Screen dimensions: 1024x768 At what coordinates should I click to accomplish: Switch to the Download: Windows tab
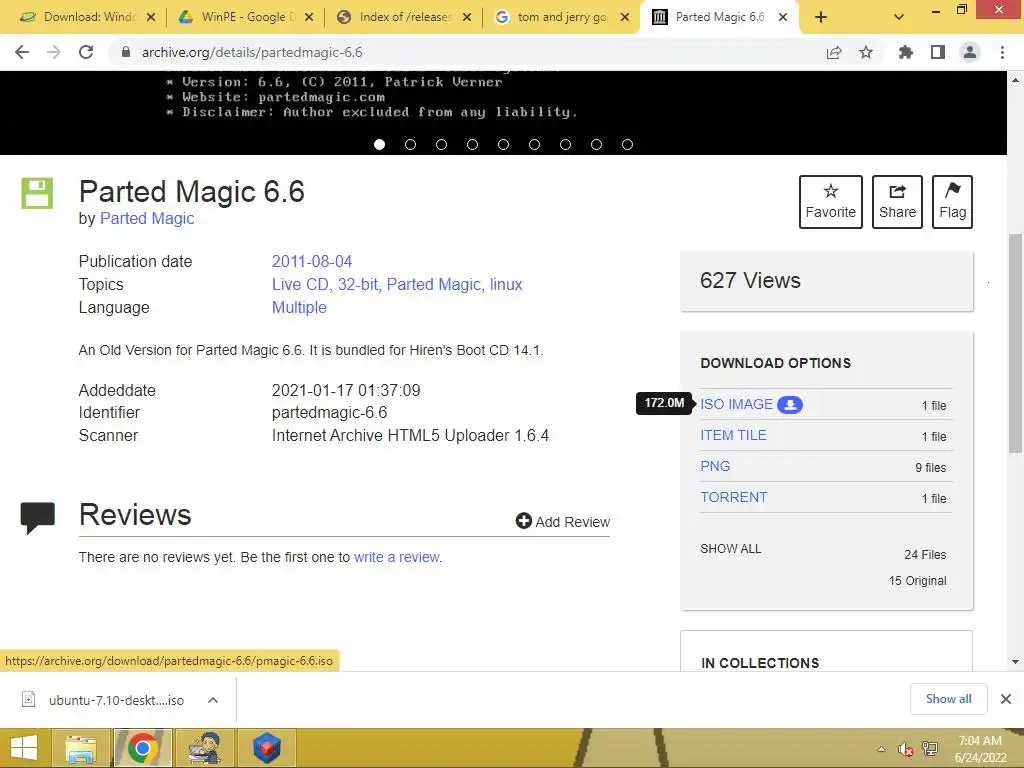click(x=80, y=17)
